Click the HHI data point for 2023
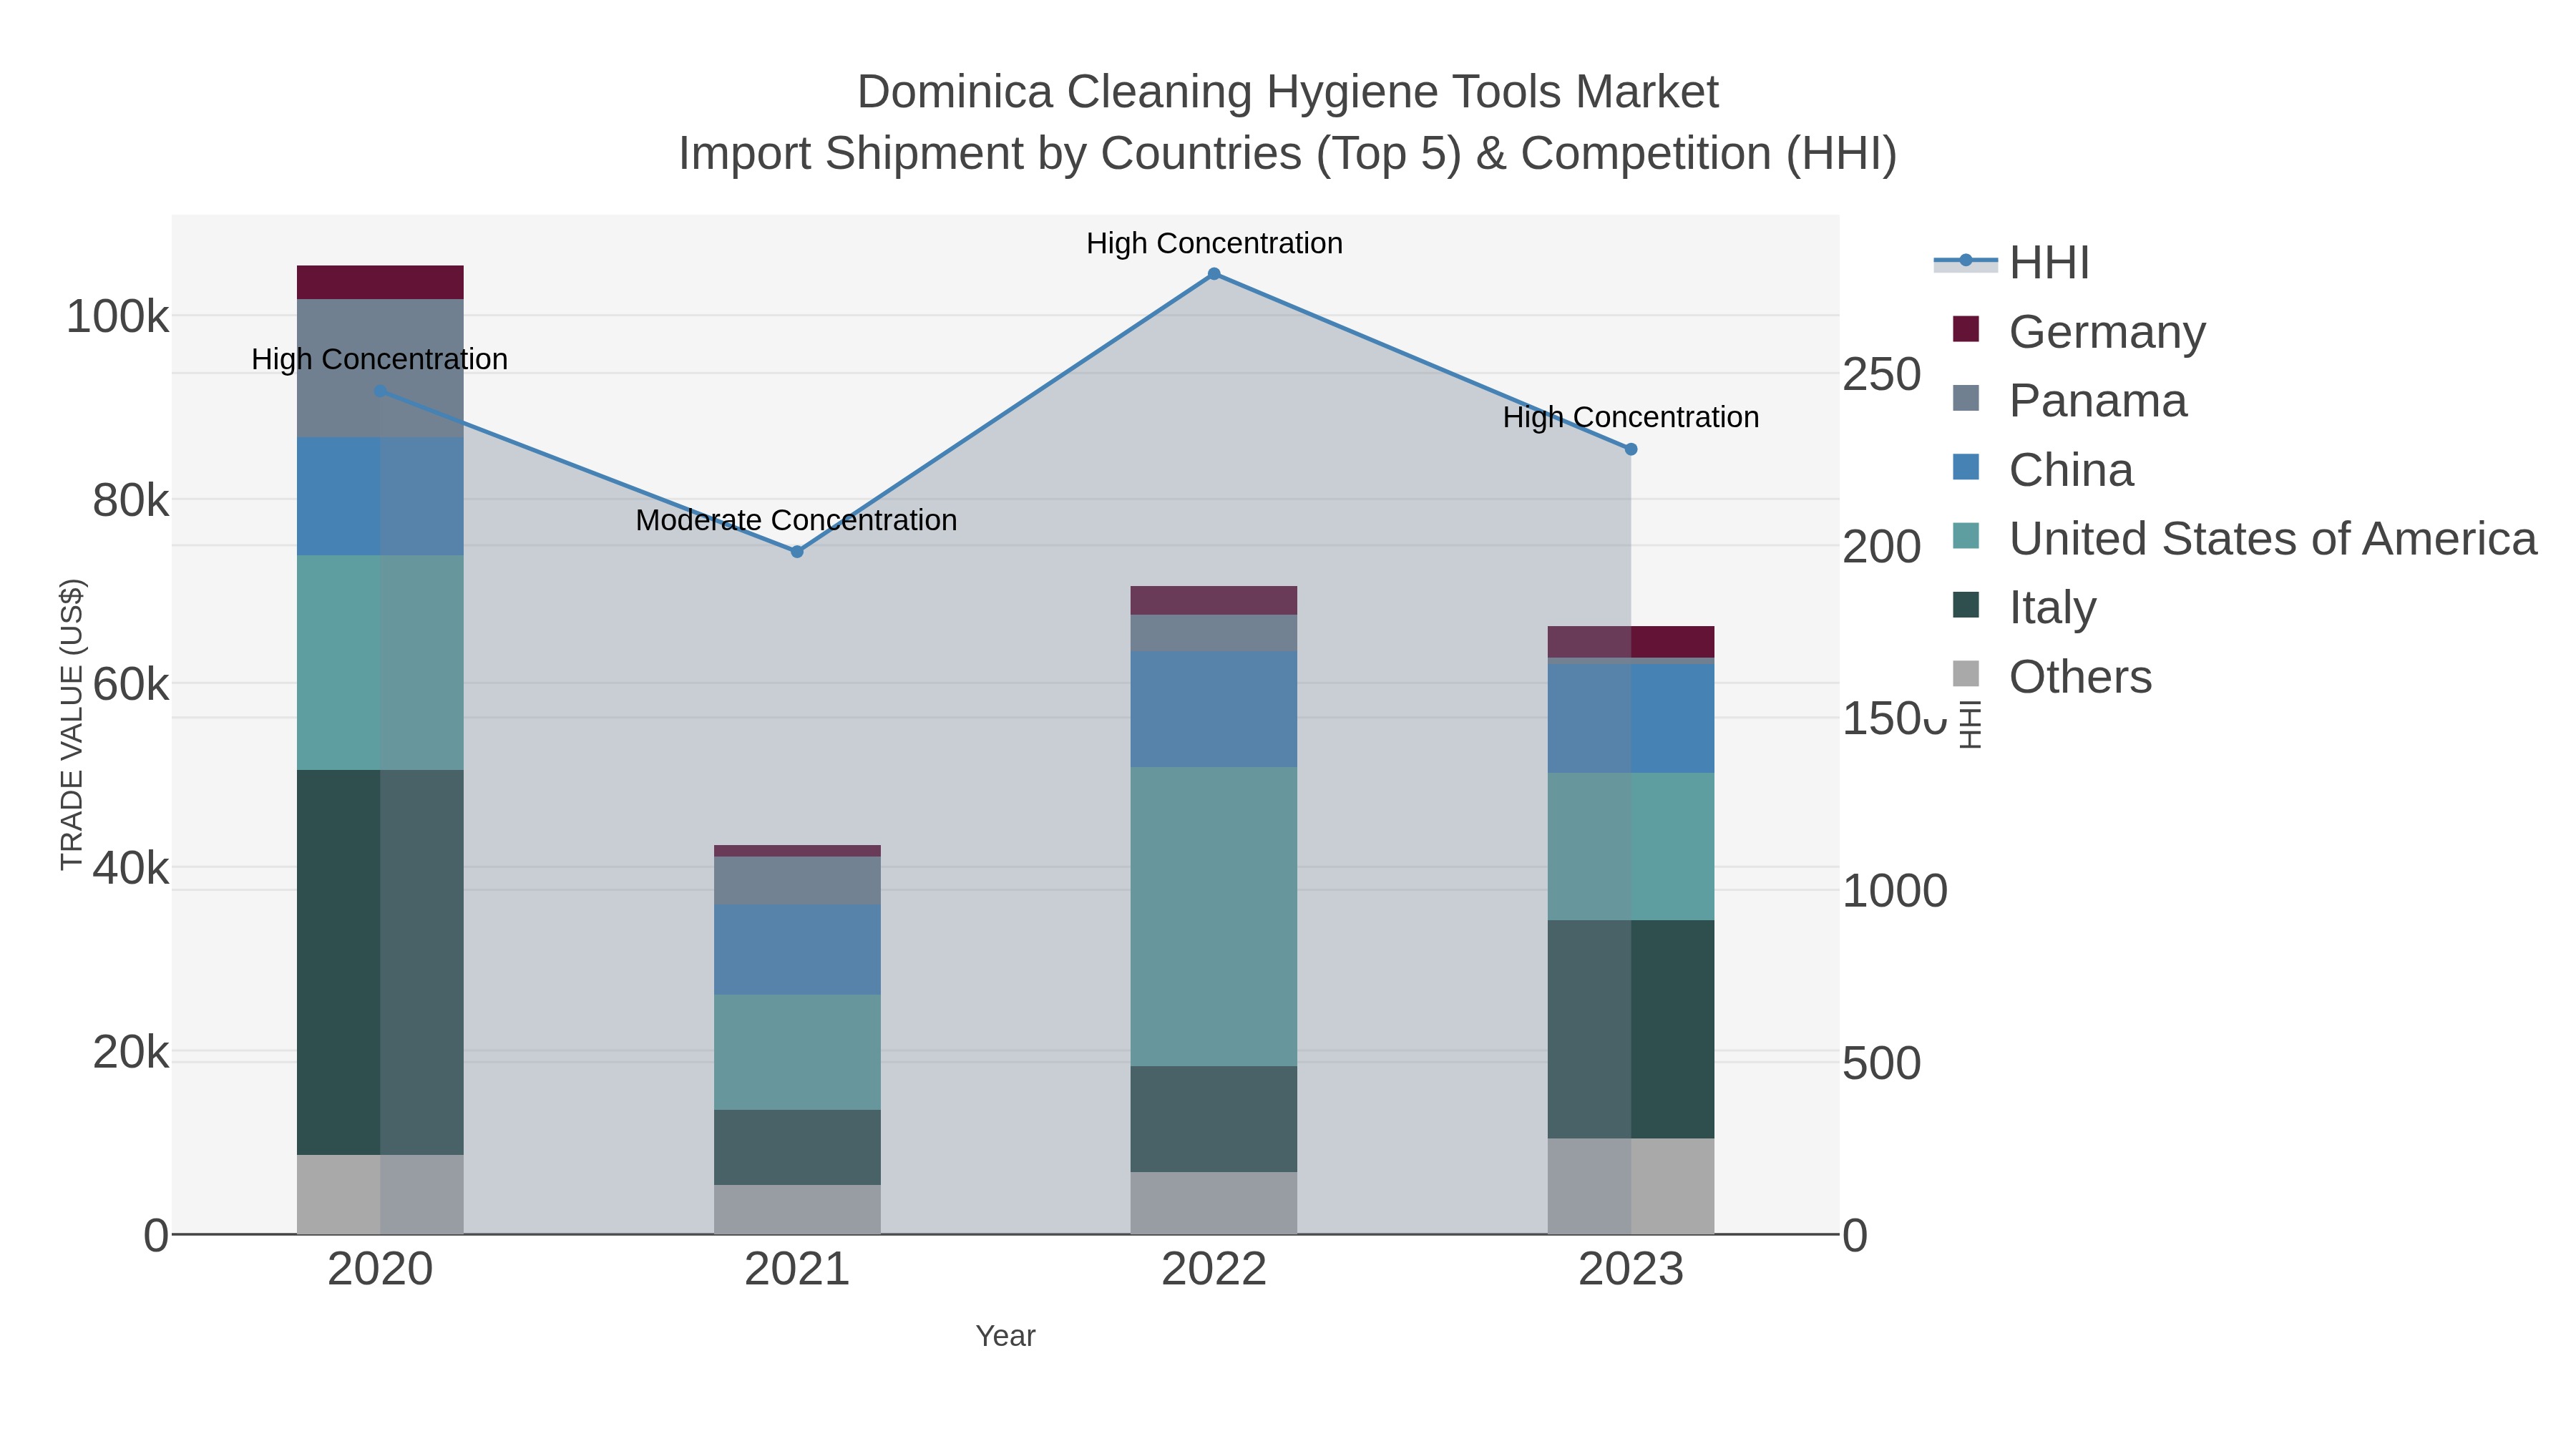The height and width of the screenshot is (1449, 2576). (x=1631, y=450)
